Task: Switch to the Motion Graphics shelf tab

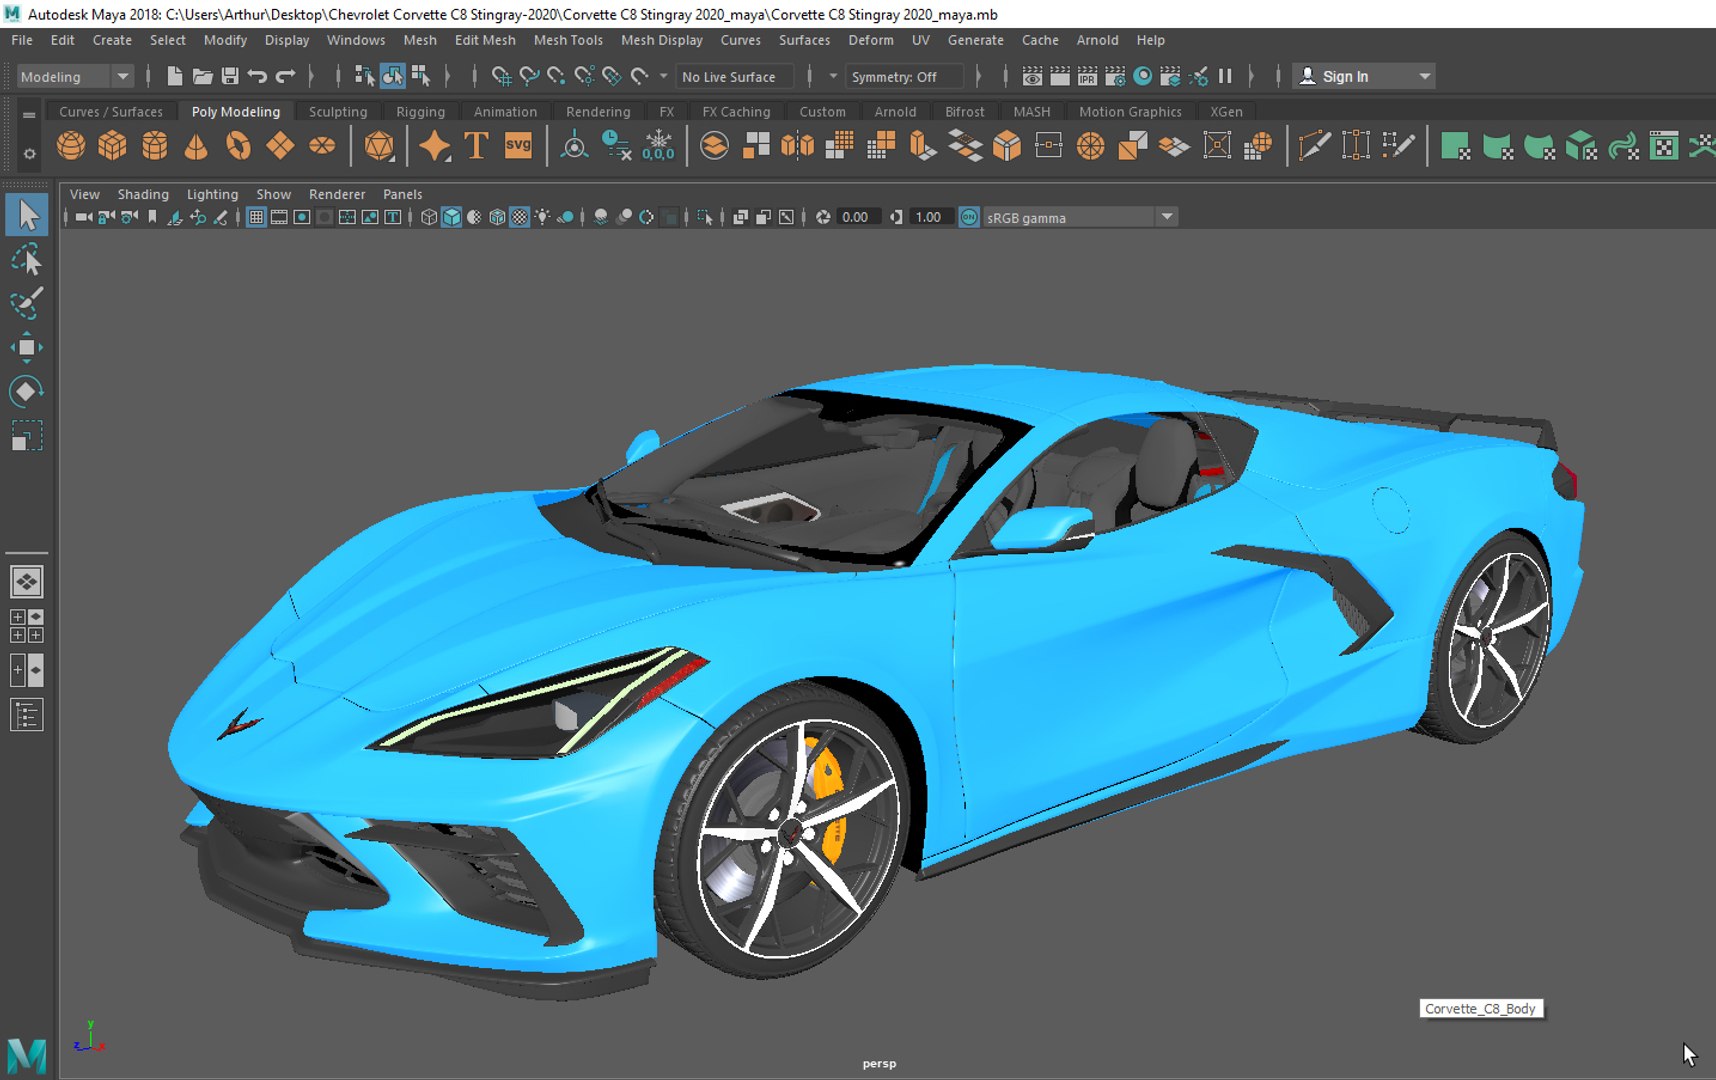Action: [x=1130, y=112]
